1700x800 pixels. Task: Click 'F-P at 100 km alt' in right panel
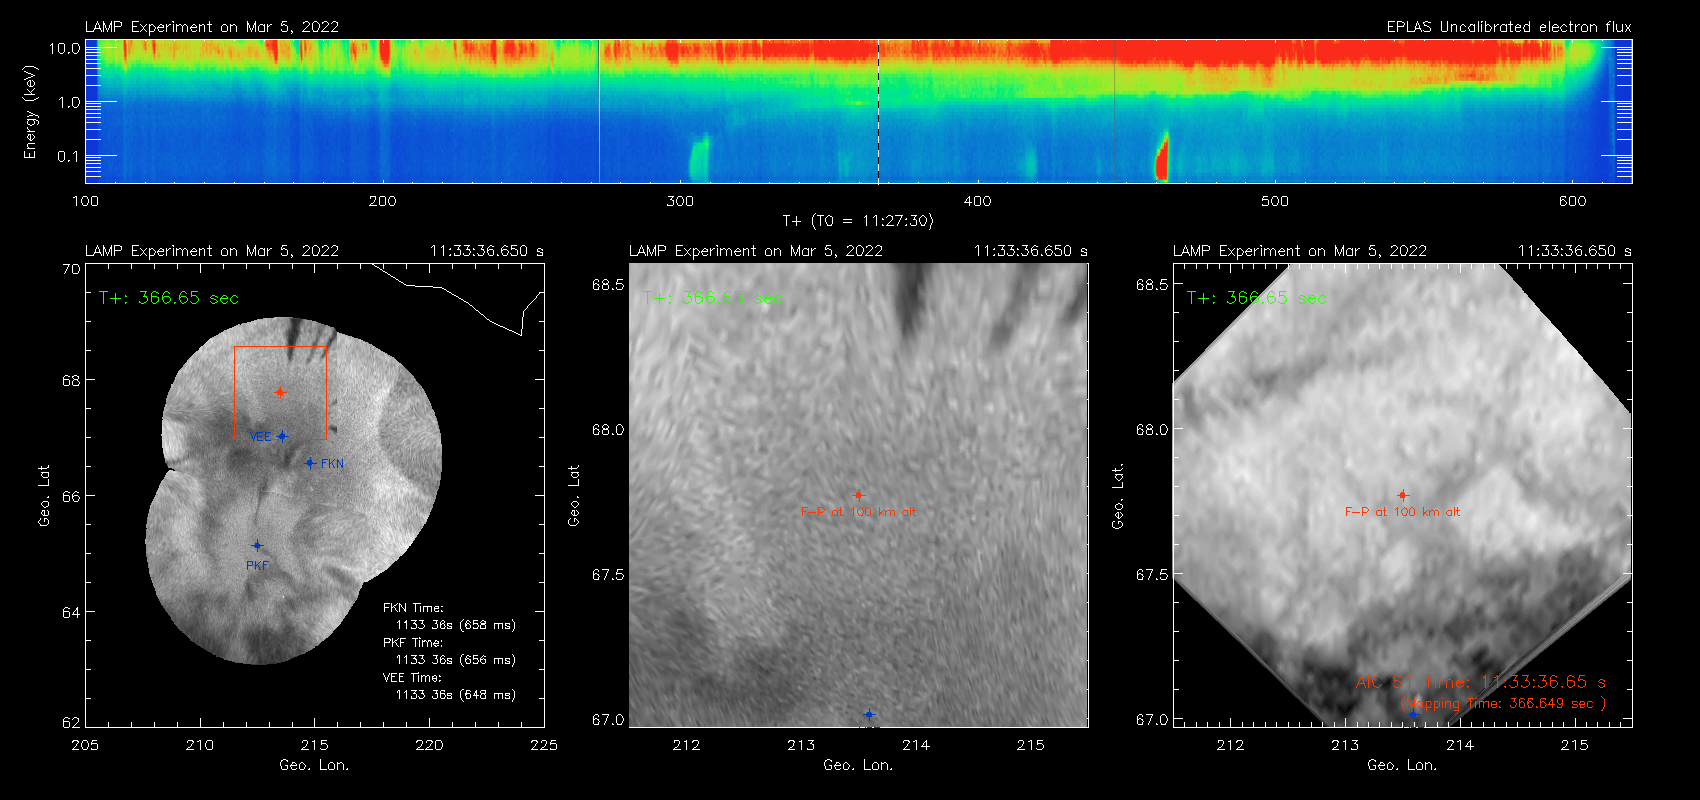[x=1402, y=512]
